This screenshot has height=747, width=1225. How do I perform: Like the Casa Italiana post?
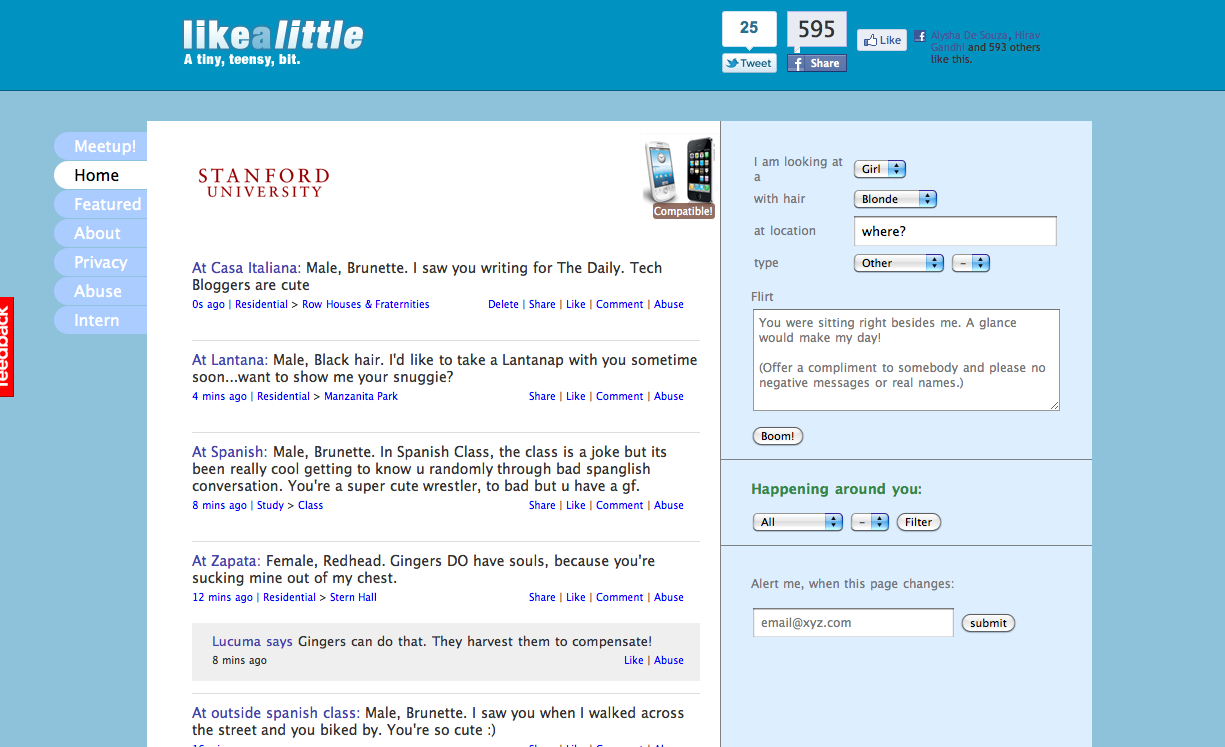click(x=576, y=304)
